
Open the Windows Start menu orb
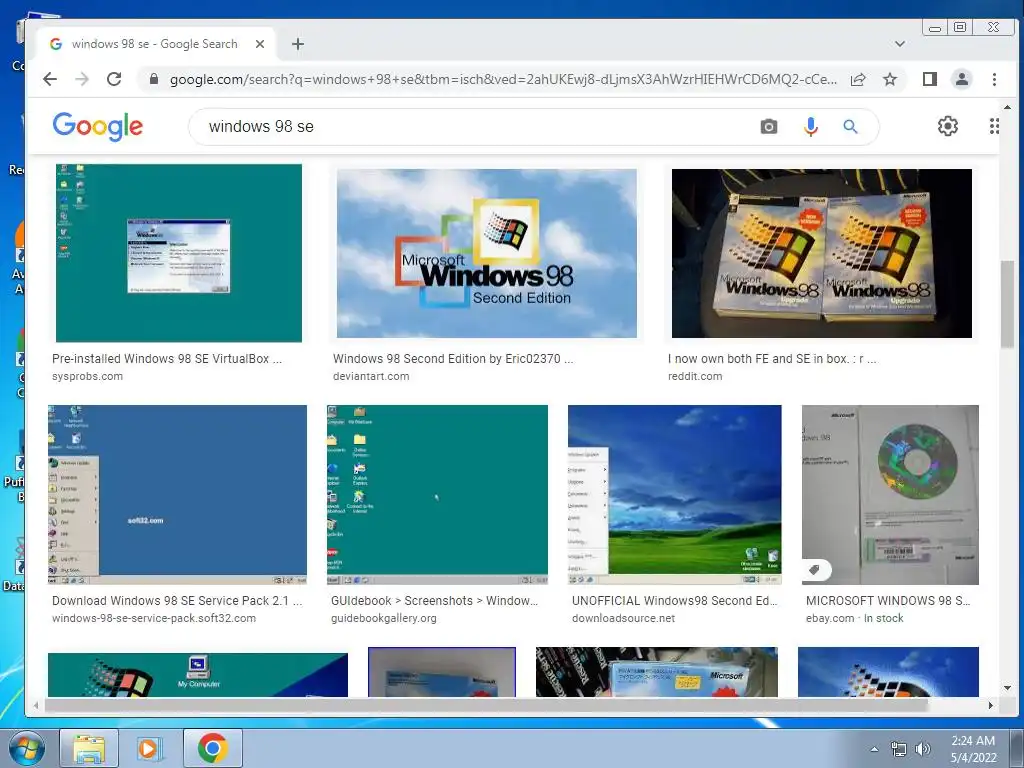click(27, 748)
